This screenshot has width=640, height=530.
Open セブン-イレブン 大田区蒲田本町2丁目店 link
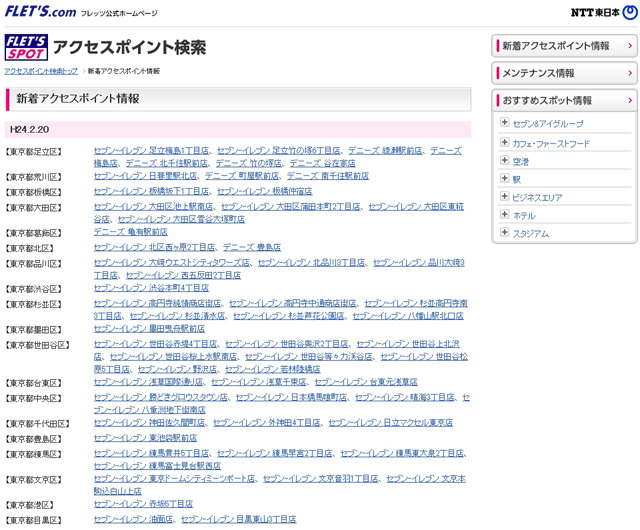tap(291, 207)
